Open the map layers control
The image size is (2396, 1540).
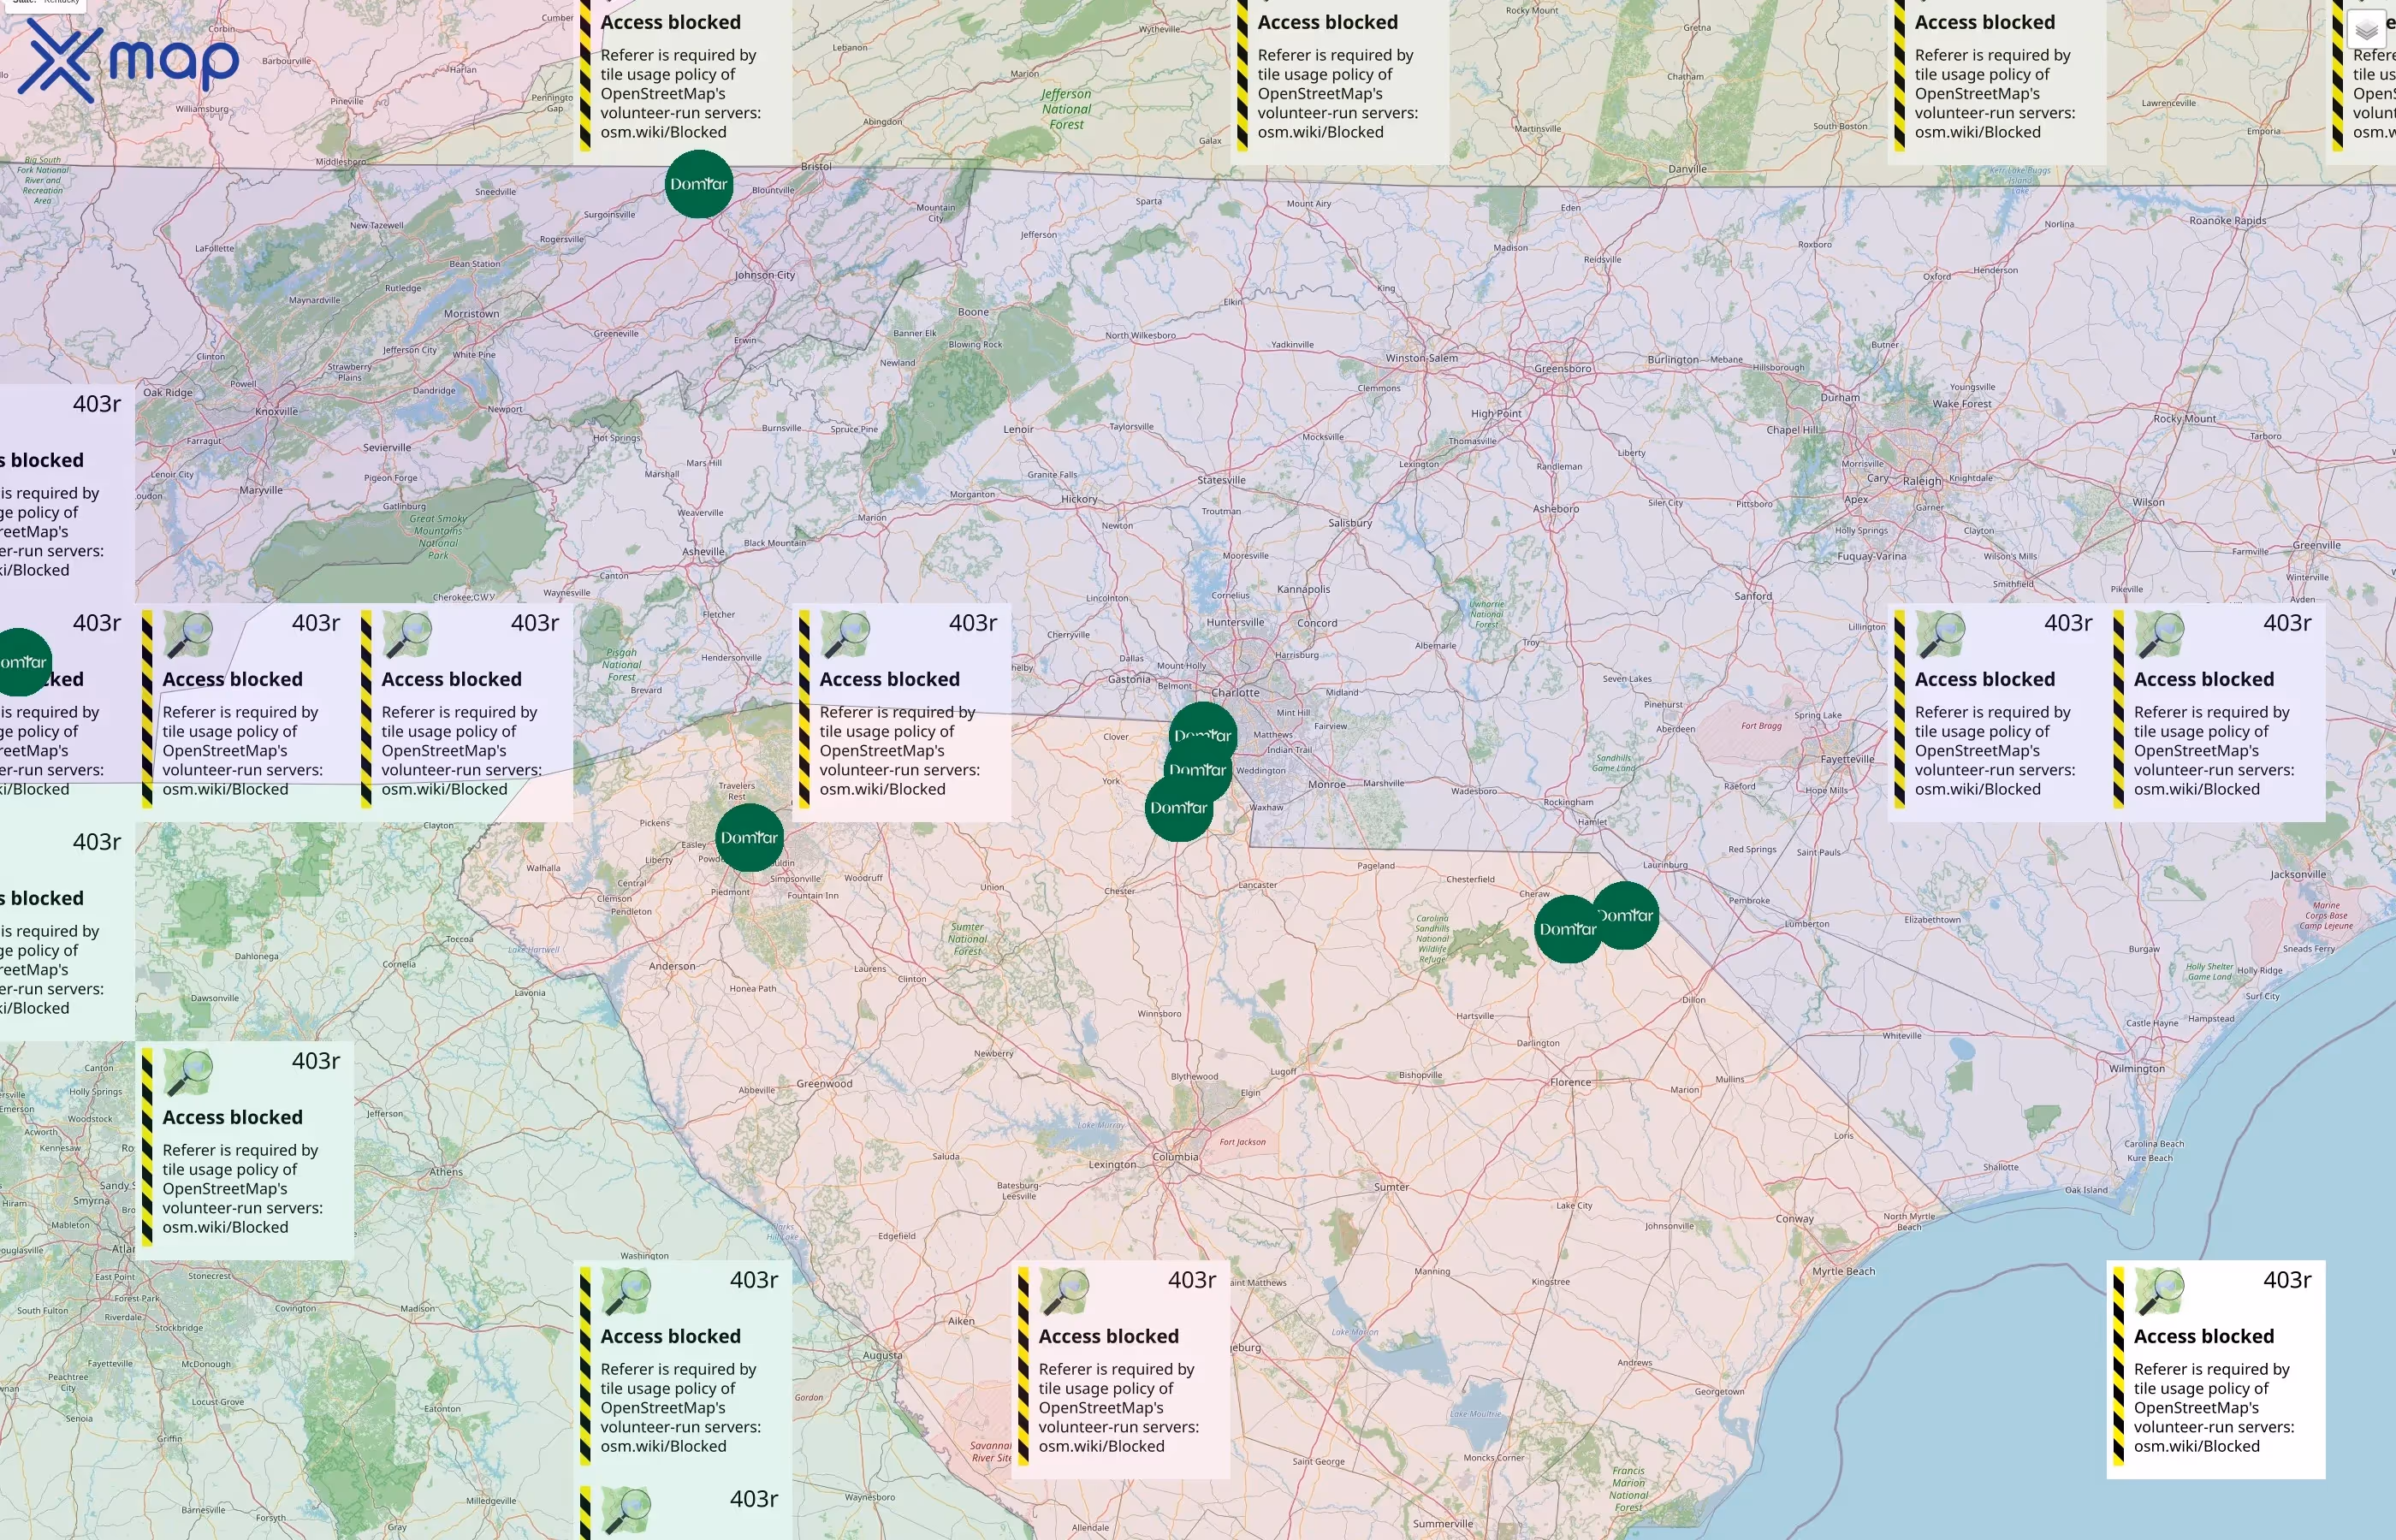[x=2366, y=30]
